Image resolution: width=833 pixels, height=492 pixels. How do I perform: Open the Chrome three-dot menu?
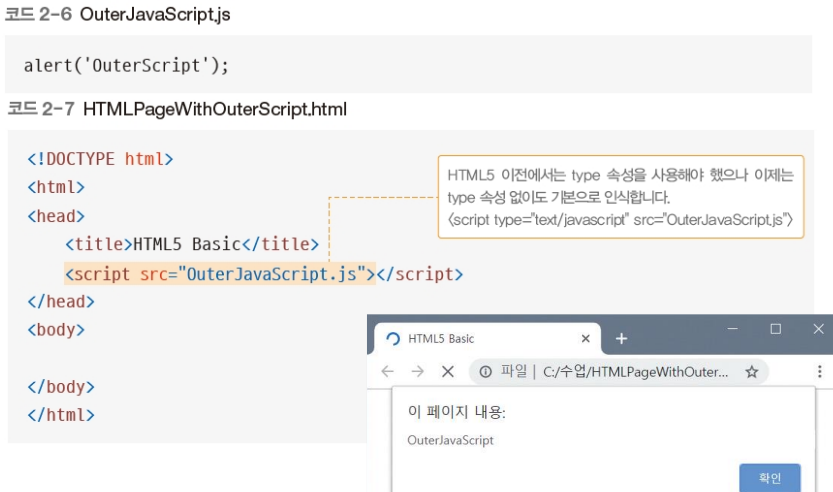click(819, 371)
